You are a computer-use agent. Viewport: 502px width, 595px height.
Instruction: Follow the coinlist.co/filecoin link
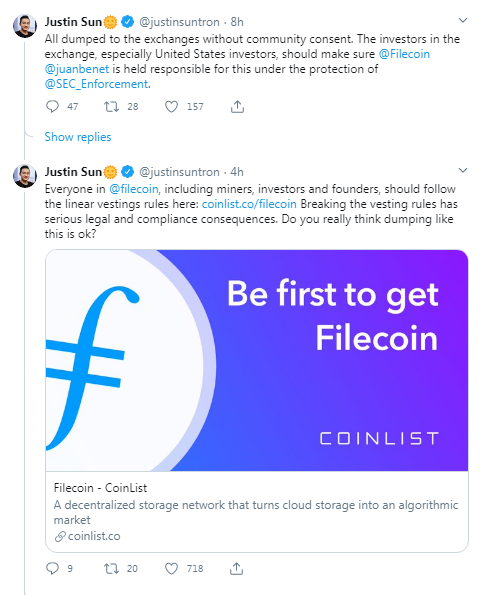click(249, 204)
